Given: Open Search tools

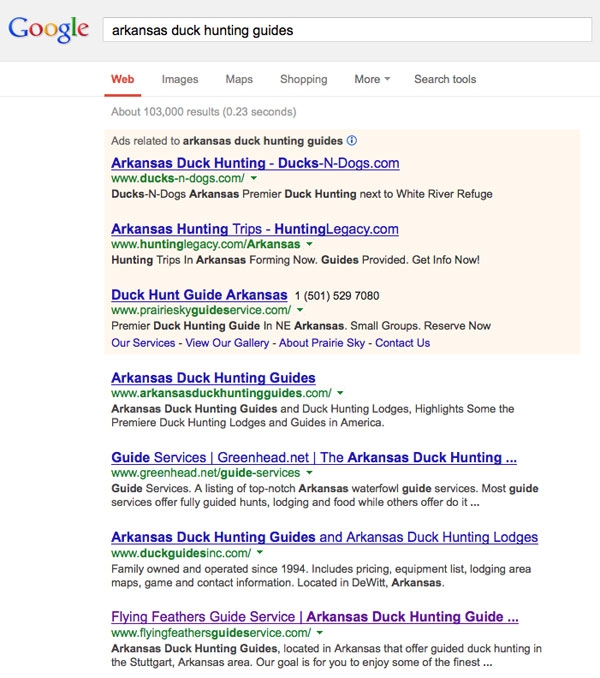Looking at the screenshot, I should [445, 79].
